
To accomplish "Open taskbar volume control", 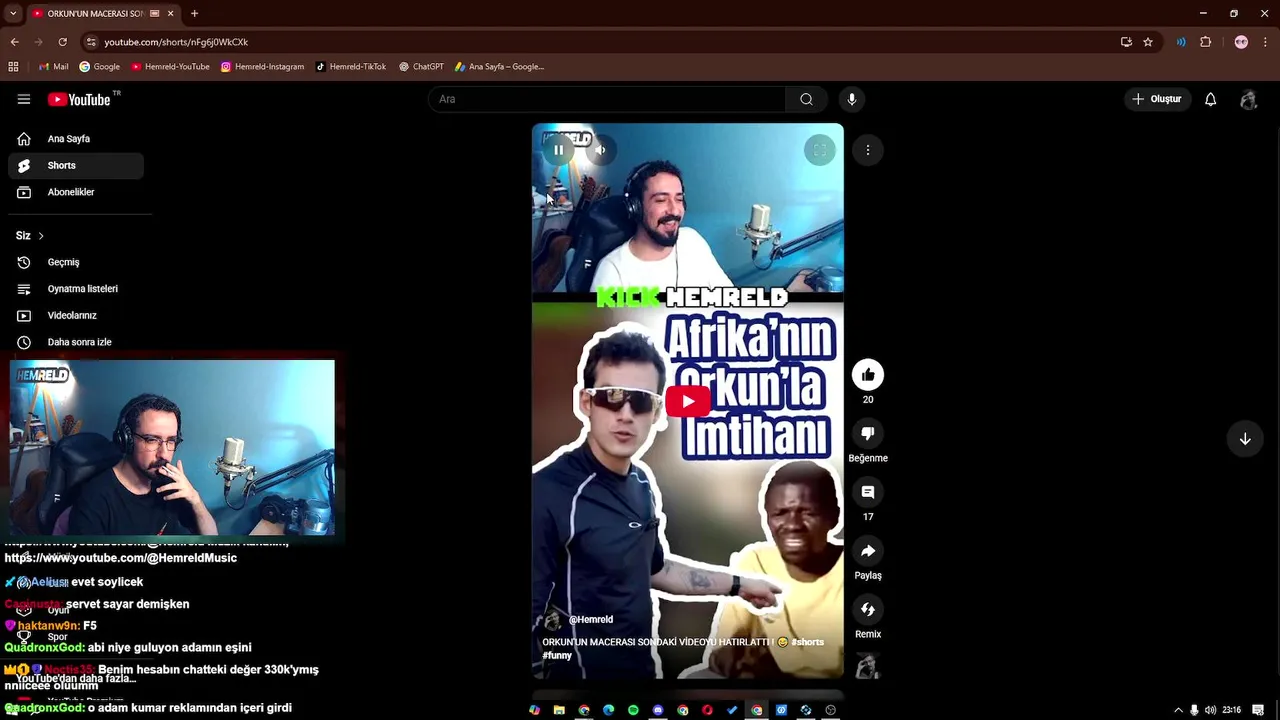I will (1210, 710).
